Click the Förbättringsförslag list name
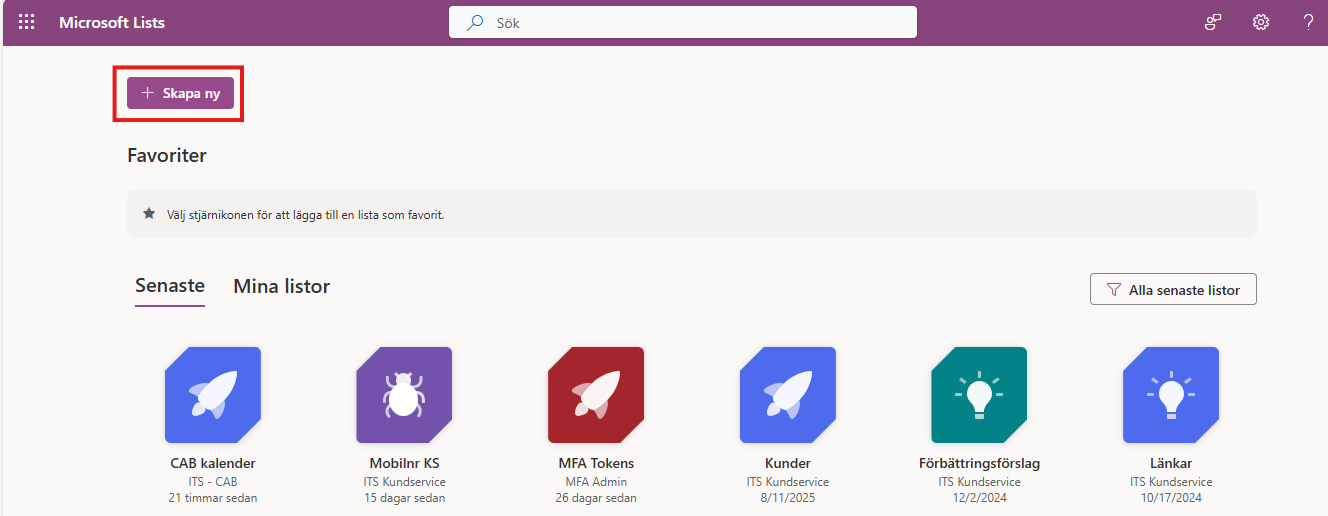 pos(979,464)
